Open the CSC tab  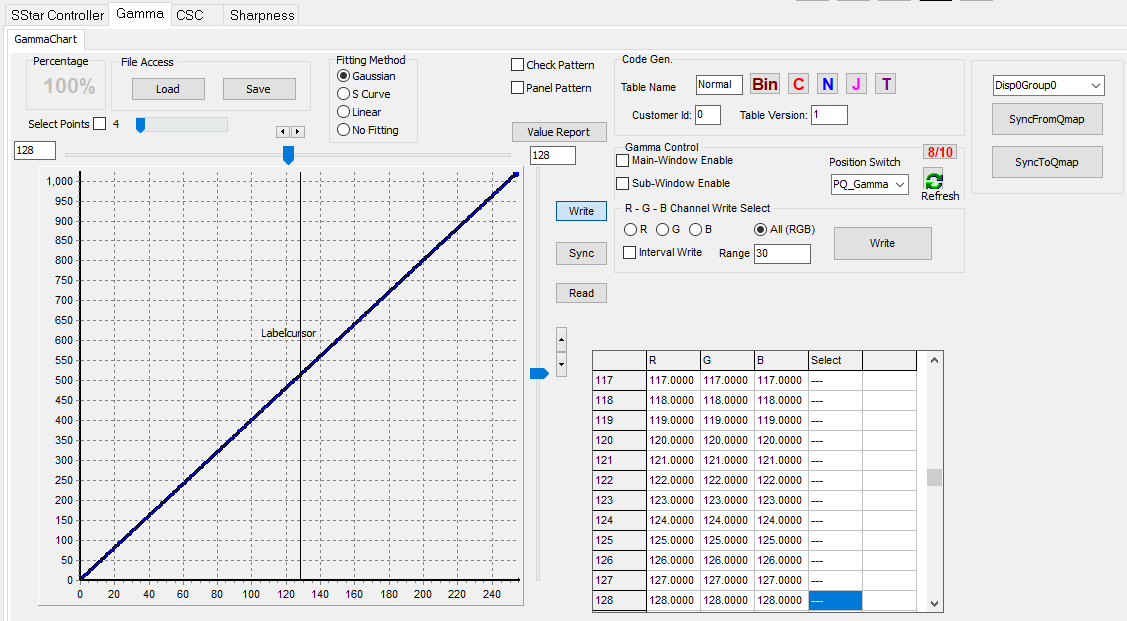(x=189, y=15)
